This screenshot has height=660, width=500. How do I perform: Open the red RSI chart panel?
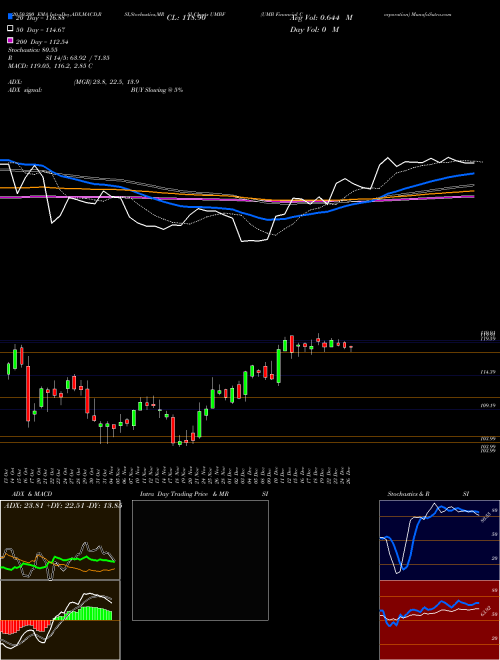[x=439, y=620]
